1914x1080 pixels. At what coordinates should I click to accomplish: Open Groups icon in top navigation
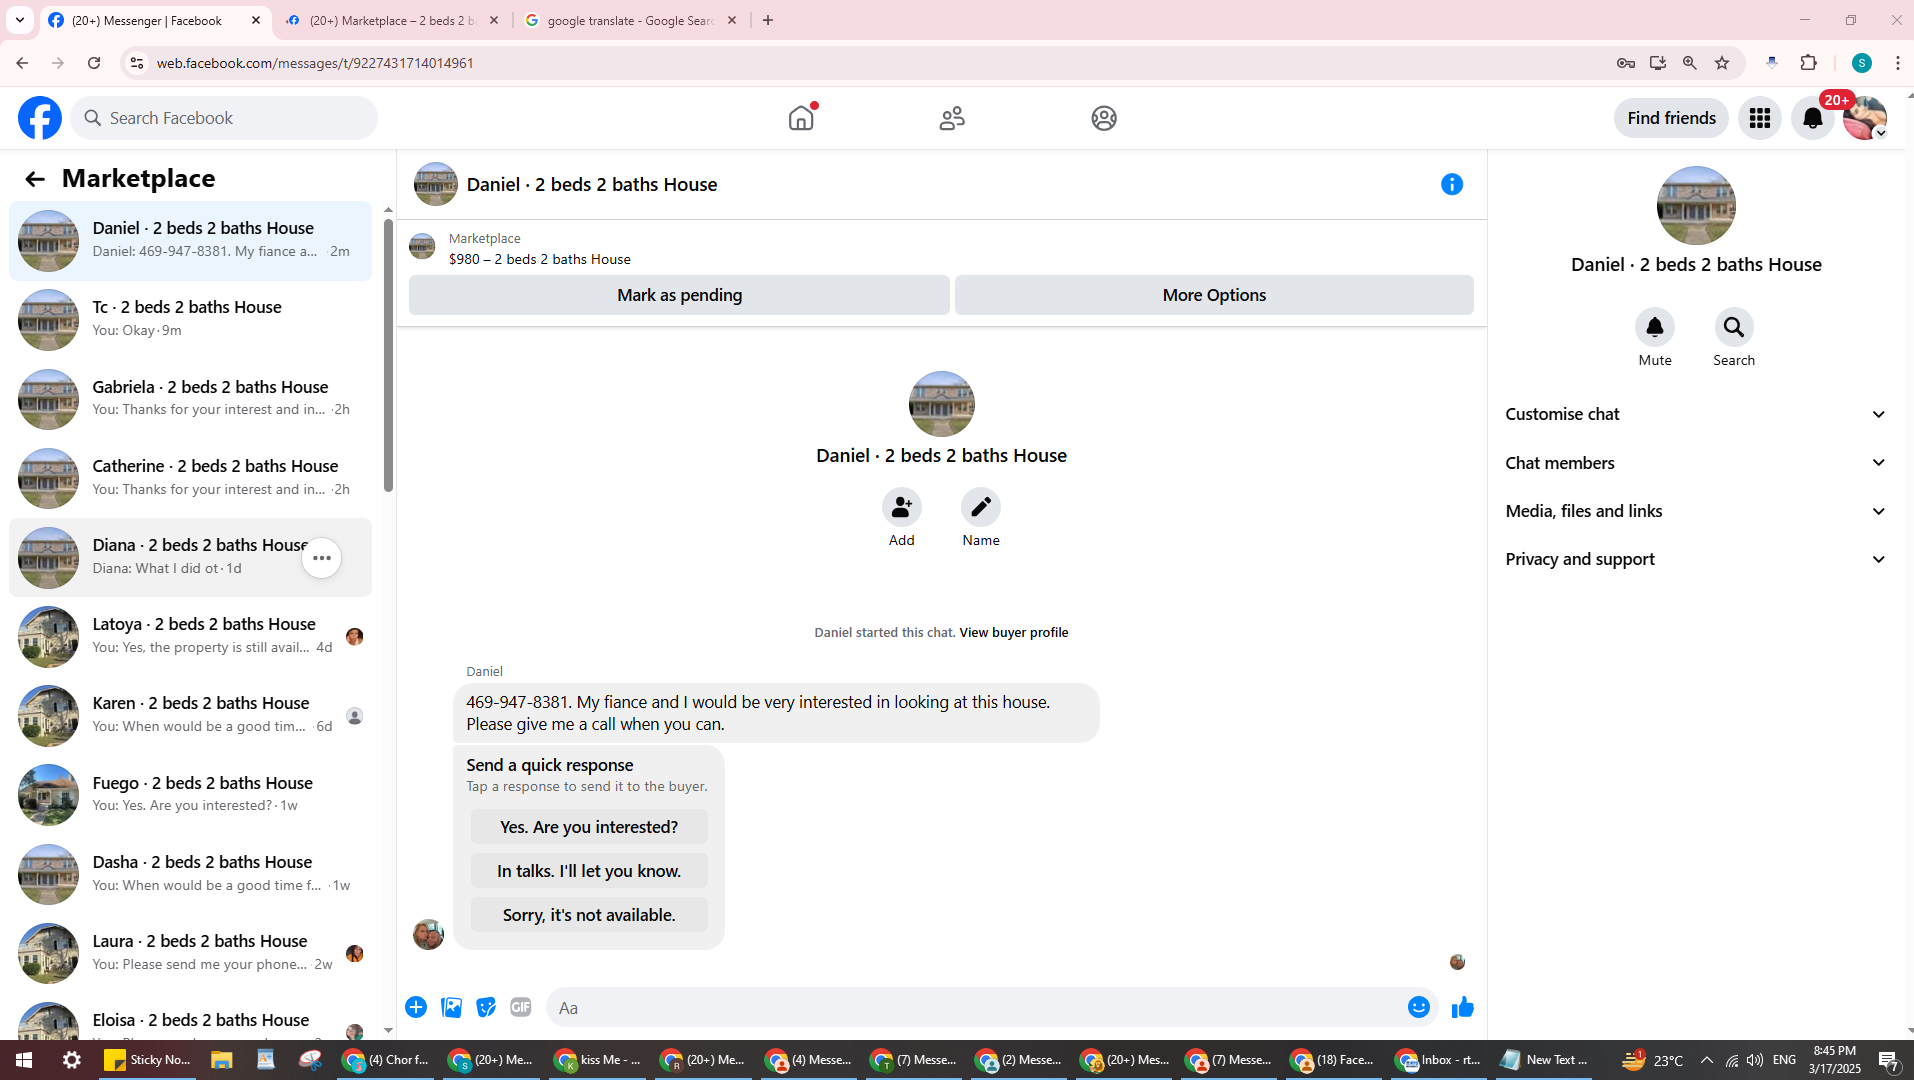[1104, 118]
